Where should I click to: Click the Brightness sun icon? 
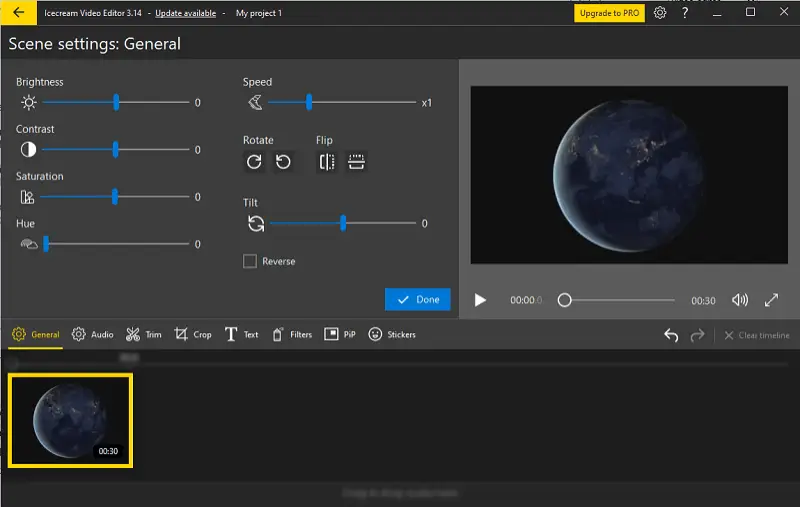(29, 103)
